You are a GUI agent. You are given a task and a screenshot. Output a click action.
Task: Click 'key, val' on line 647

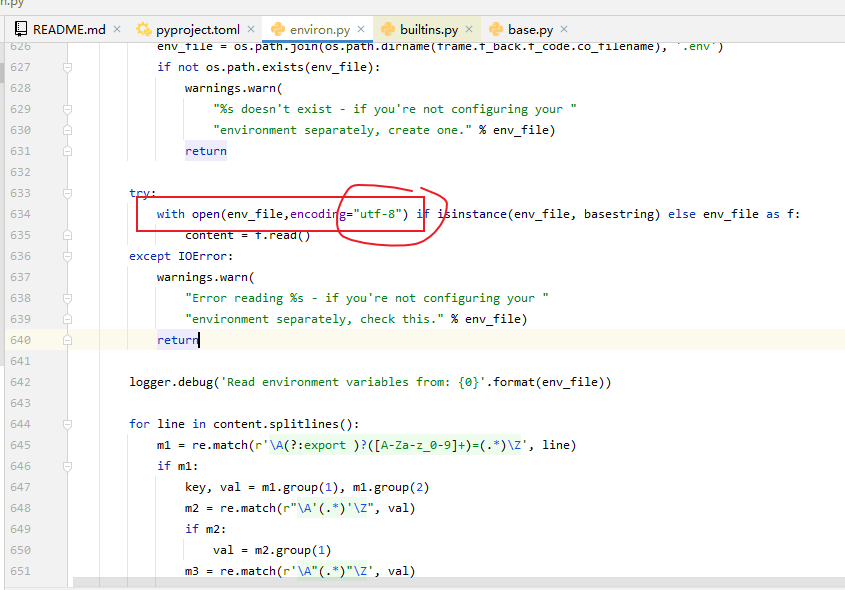213,488
